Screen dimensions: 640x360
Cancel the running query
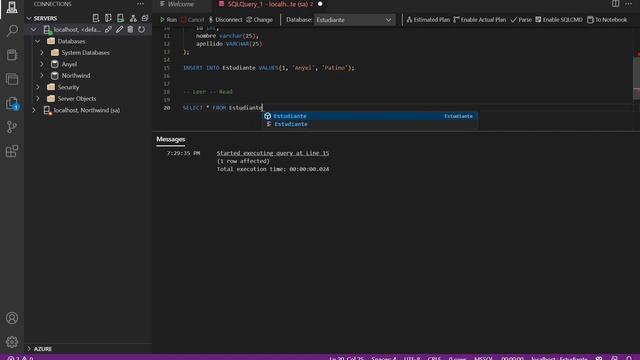tap(192, 20)
